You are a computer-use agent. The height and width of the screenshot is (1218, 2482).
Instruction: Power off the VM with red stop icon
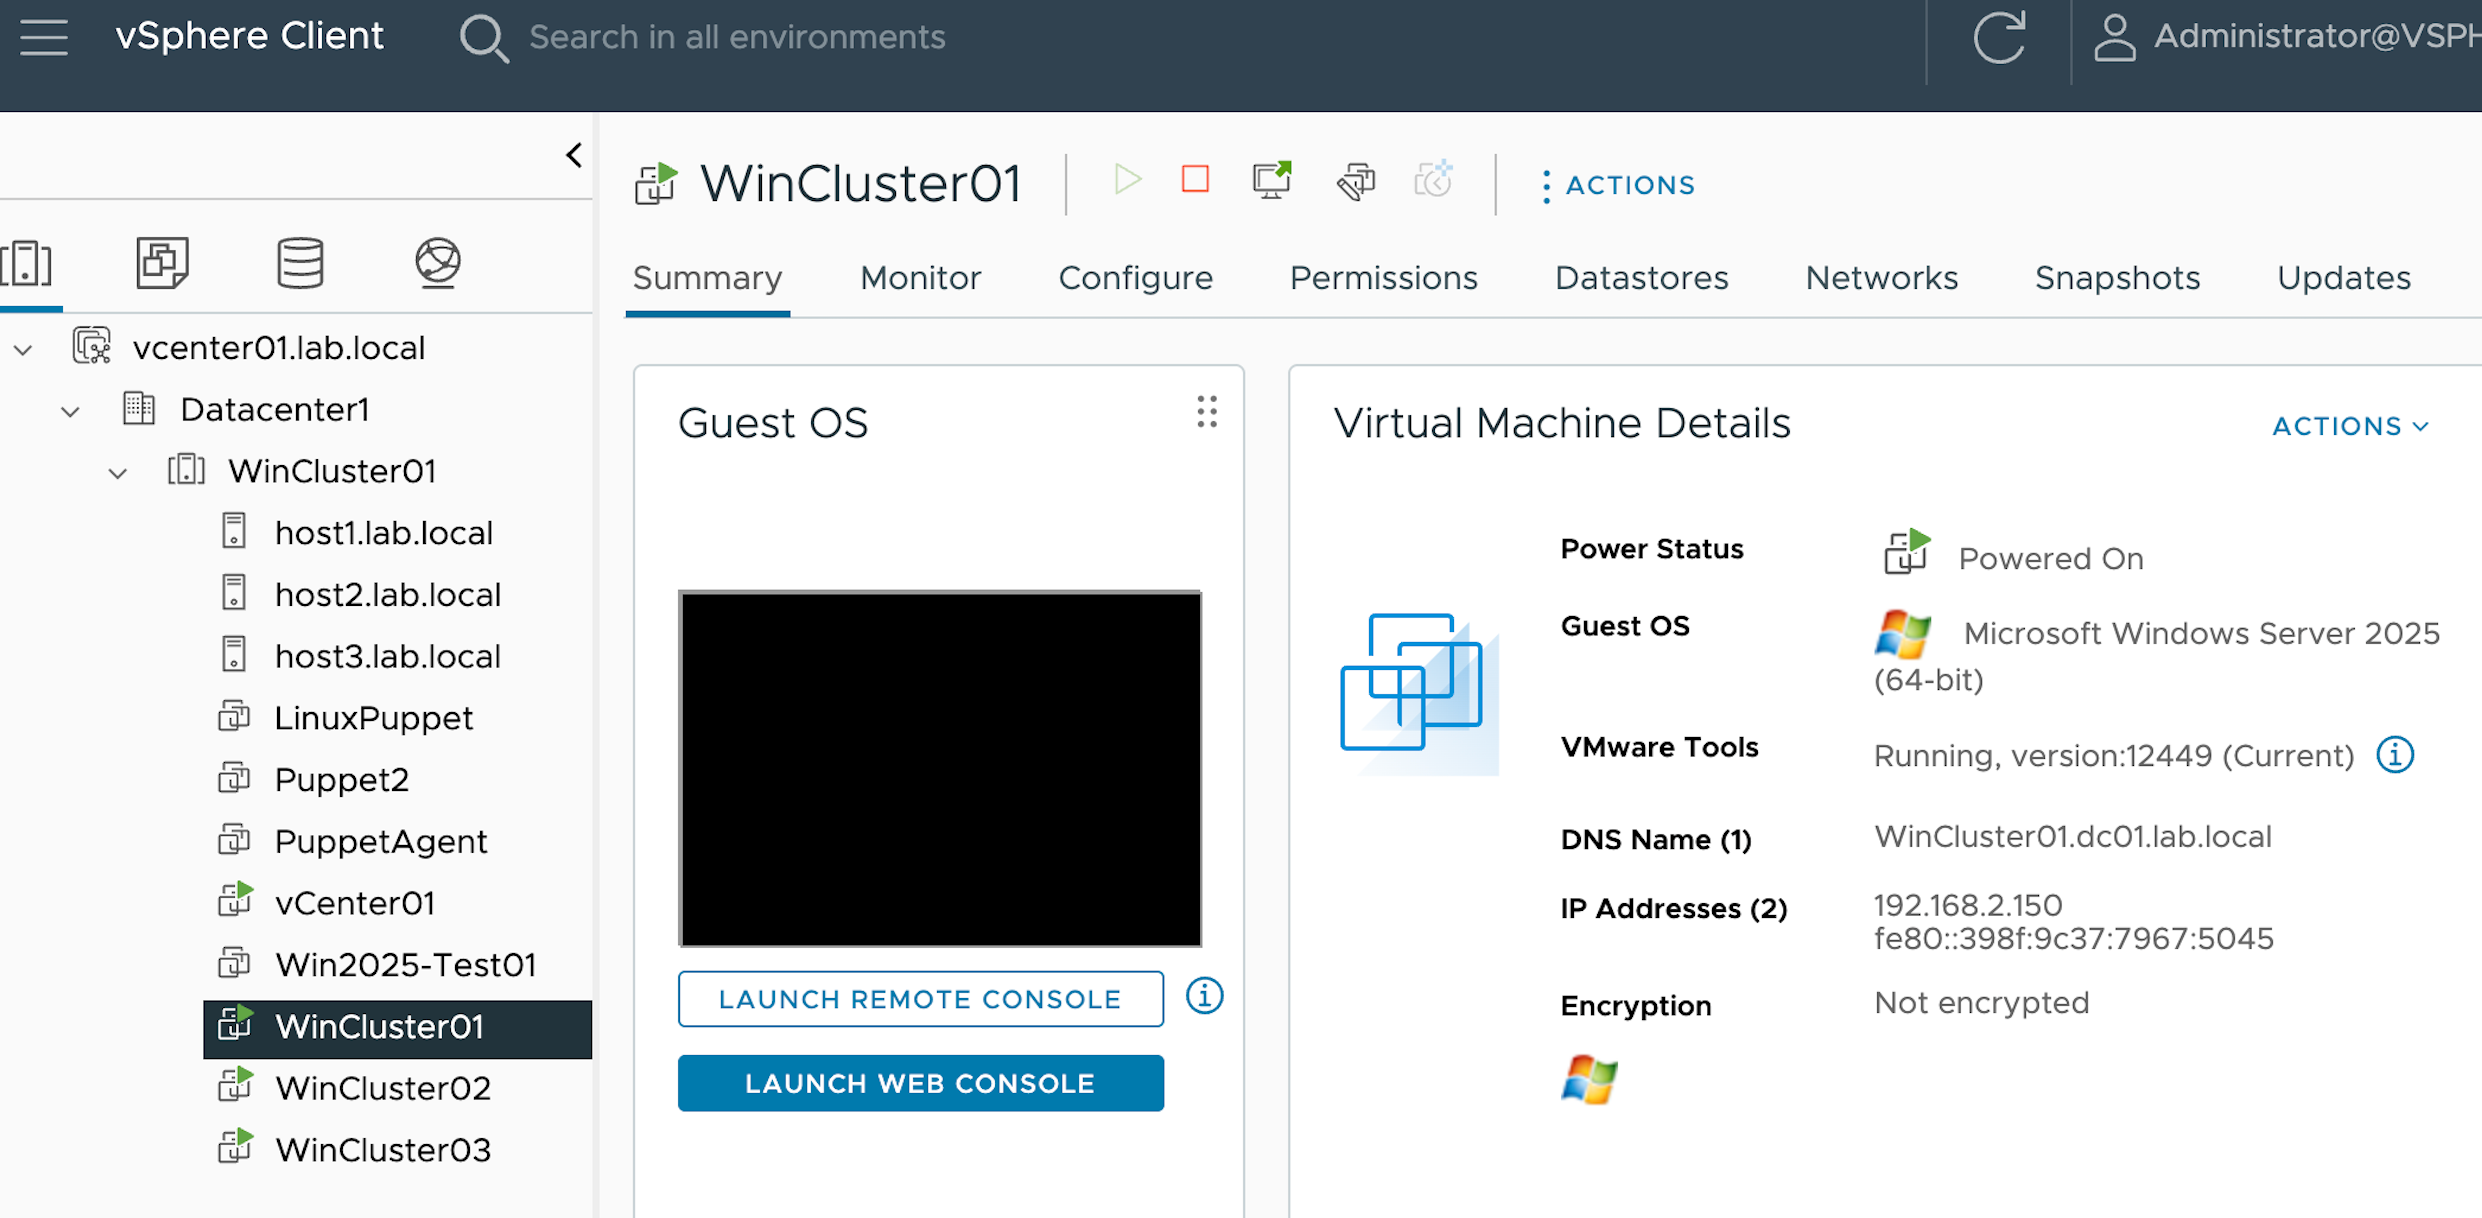[x=1195, y=180]
